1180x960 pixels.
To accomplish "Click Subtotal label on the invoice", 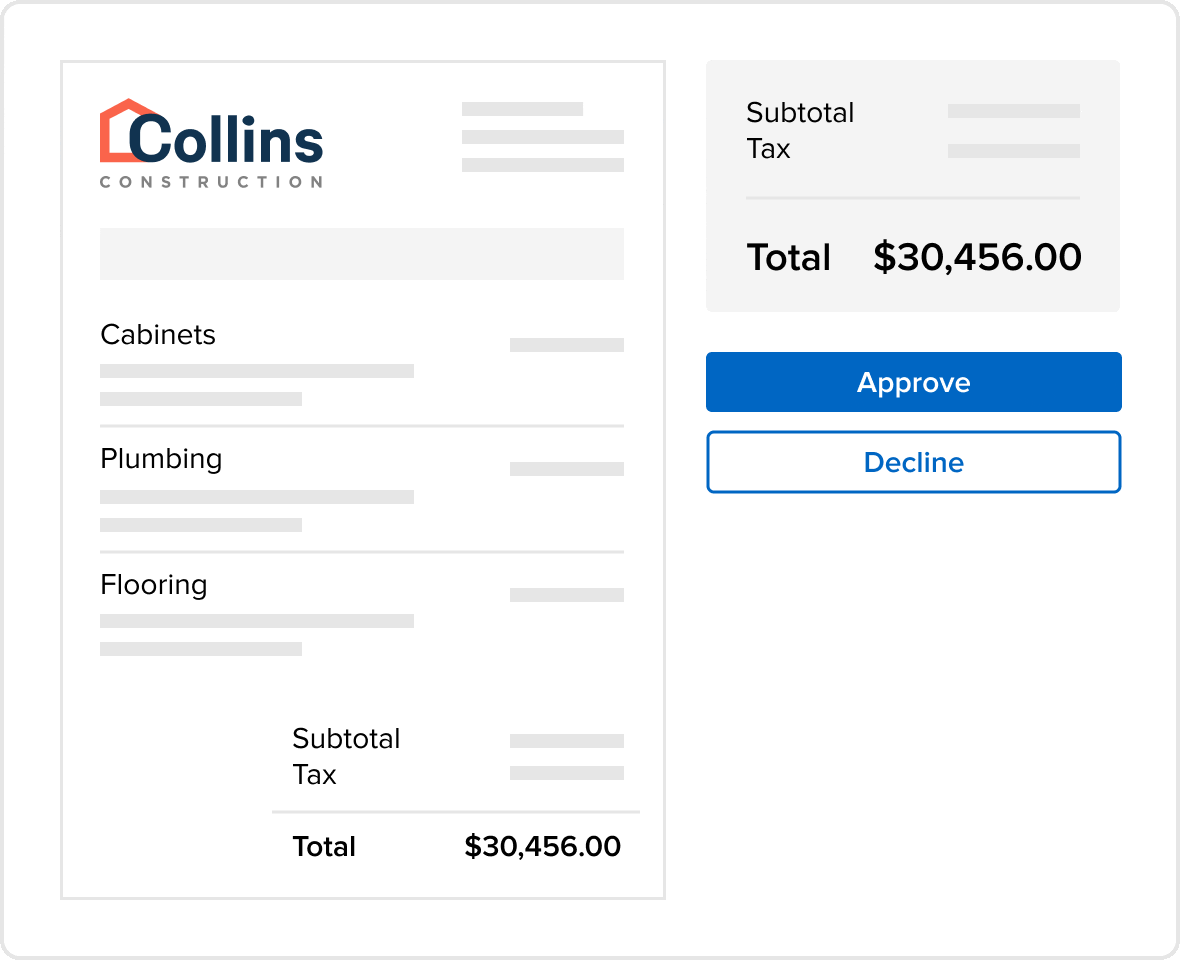I will point(346,739).
